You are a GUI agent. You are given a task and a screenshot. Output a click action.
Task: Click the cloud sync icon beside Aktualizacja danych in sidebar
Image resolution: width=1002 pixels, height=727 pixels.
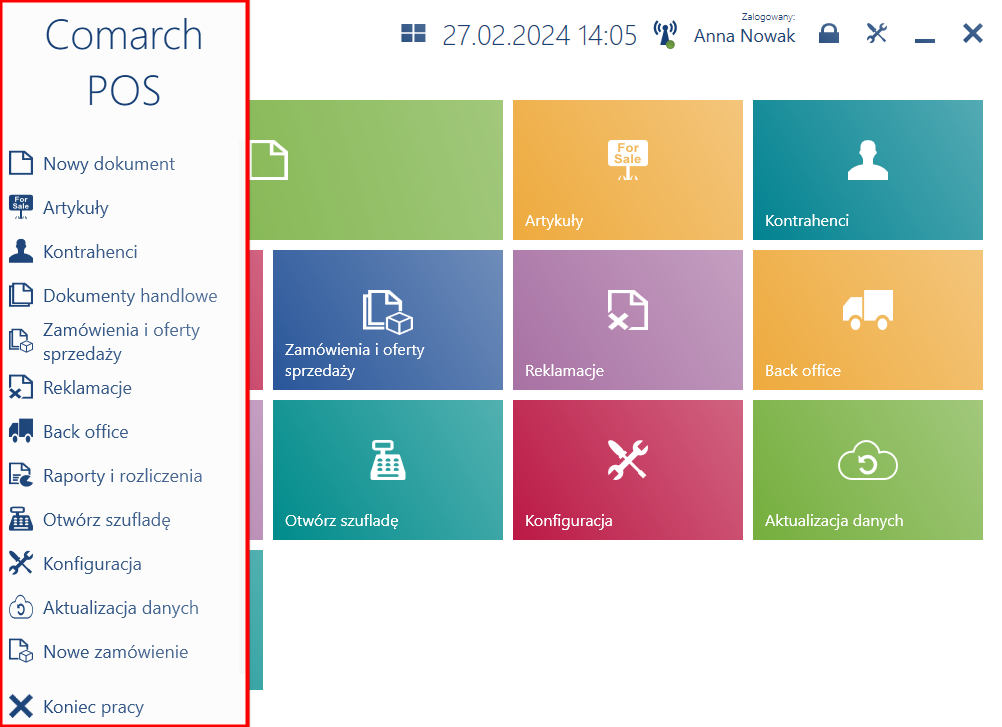click(x=20, y=608)
